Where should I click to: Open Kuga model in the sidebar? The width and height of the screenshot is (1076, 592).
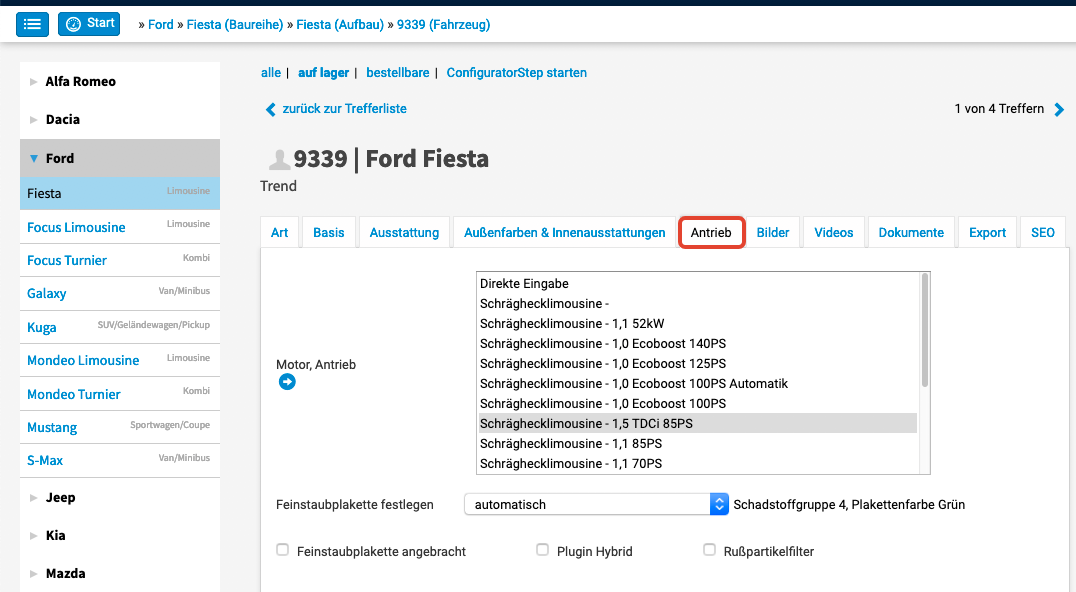tap(42, 327)
